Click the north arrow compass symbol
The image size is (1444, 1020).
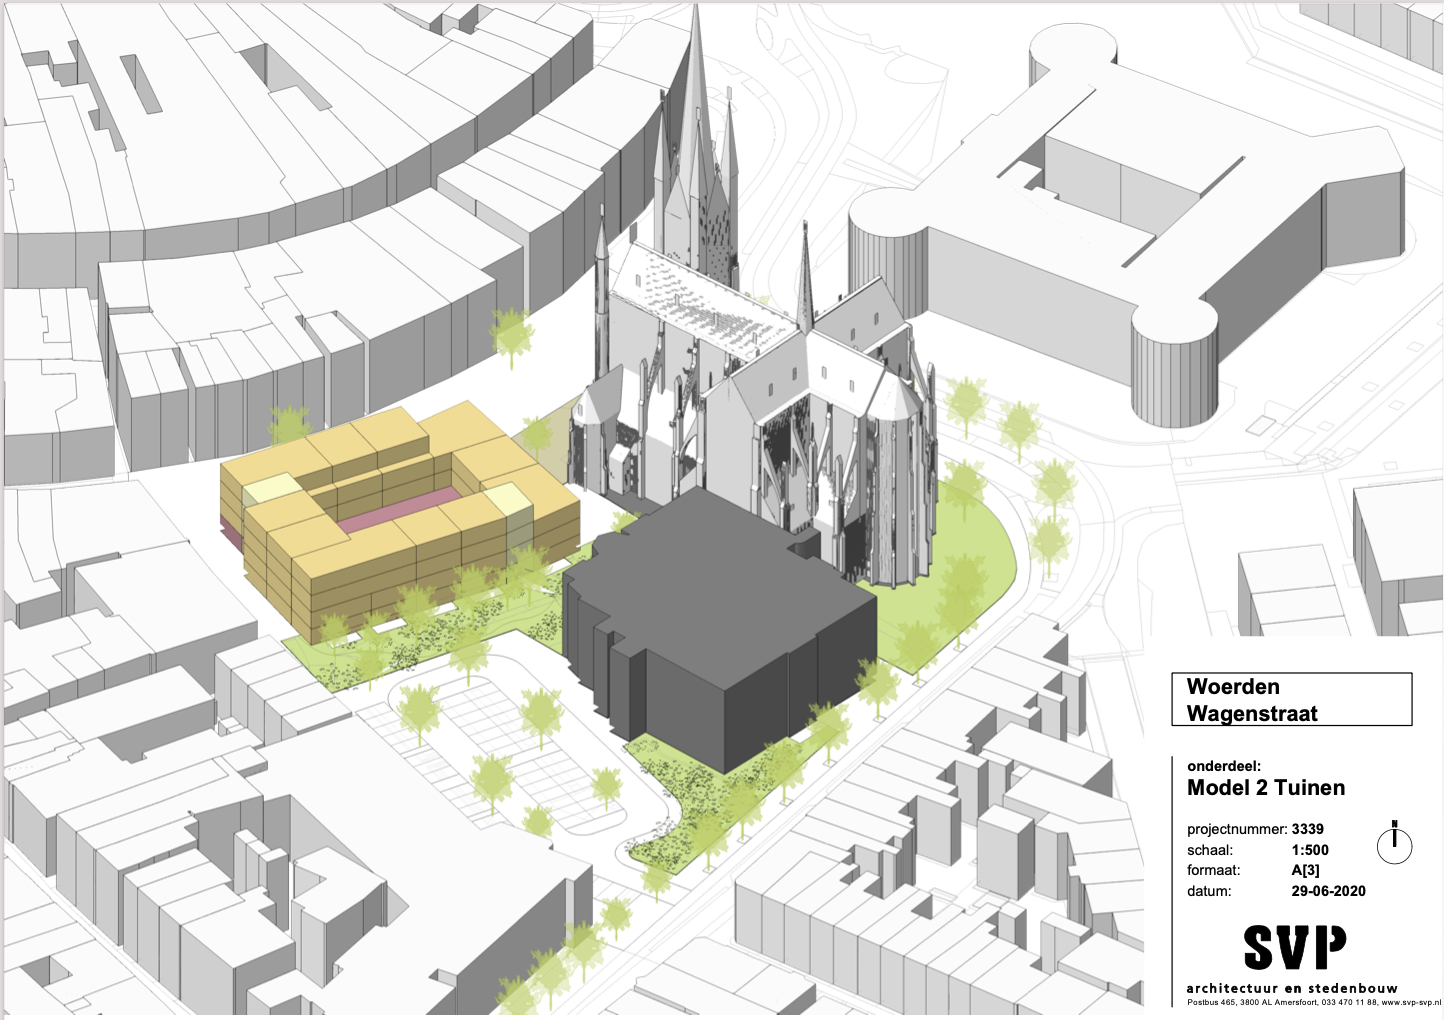tap(1394, 842)
